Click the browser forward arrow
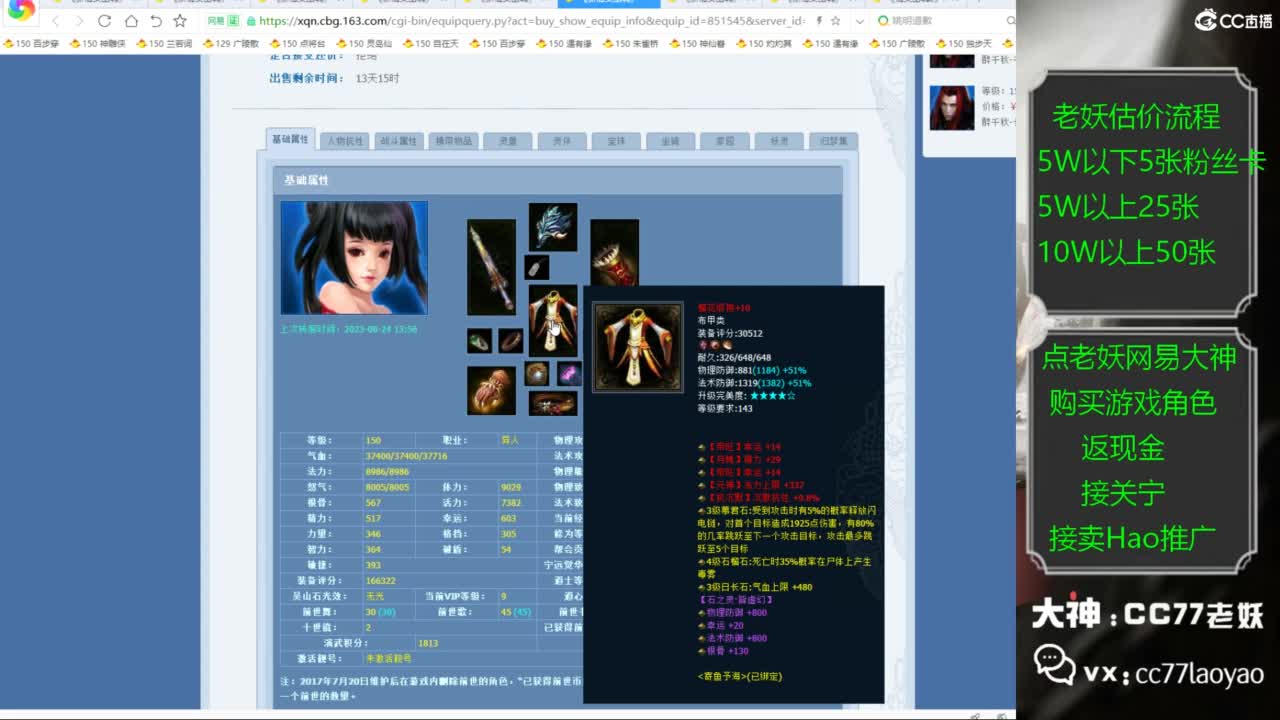 tap(79, 21)
